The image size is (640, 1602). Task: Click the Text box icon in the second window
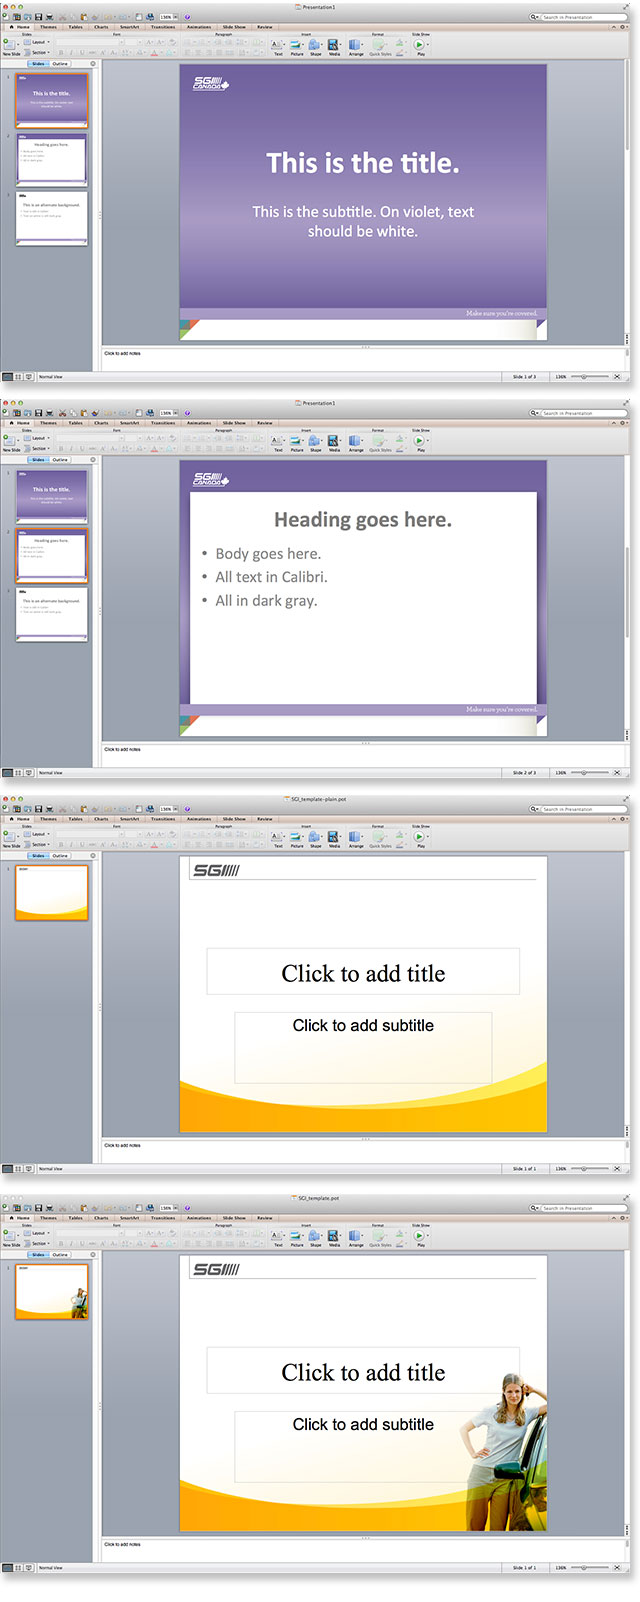click(277, 440)
